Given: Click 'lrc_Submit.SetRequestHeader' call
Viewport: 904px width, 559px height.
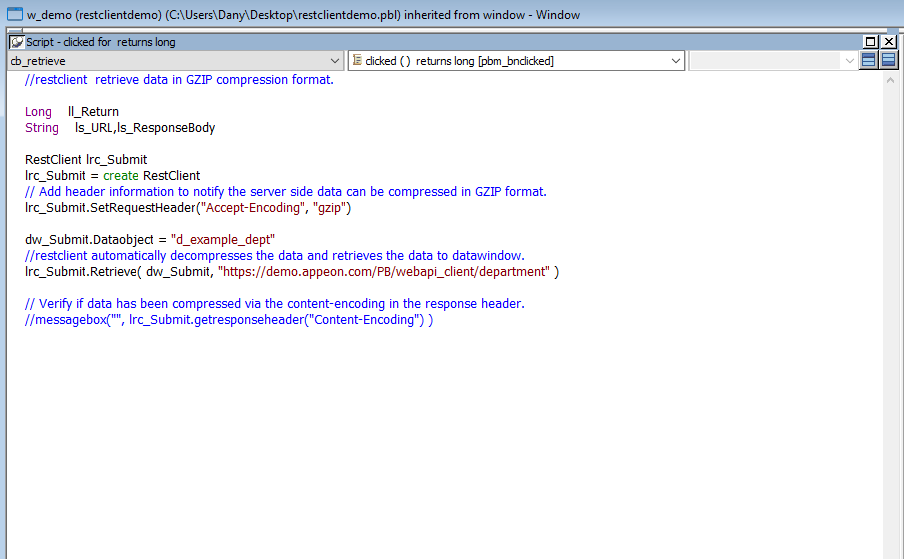Looking at the screenshot, I should [110, 207].
